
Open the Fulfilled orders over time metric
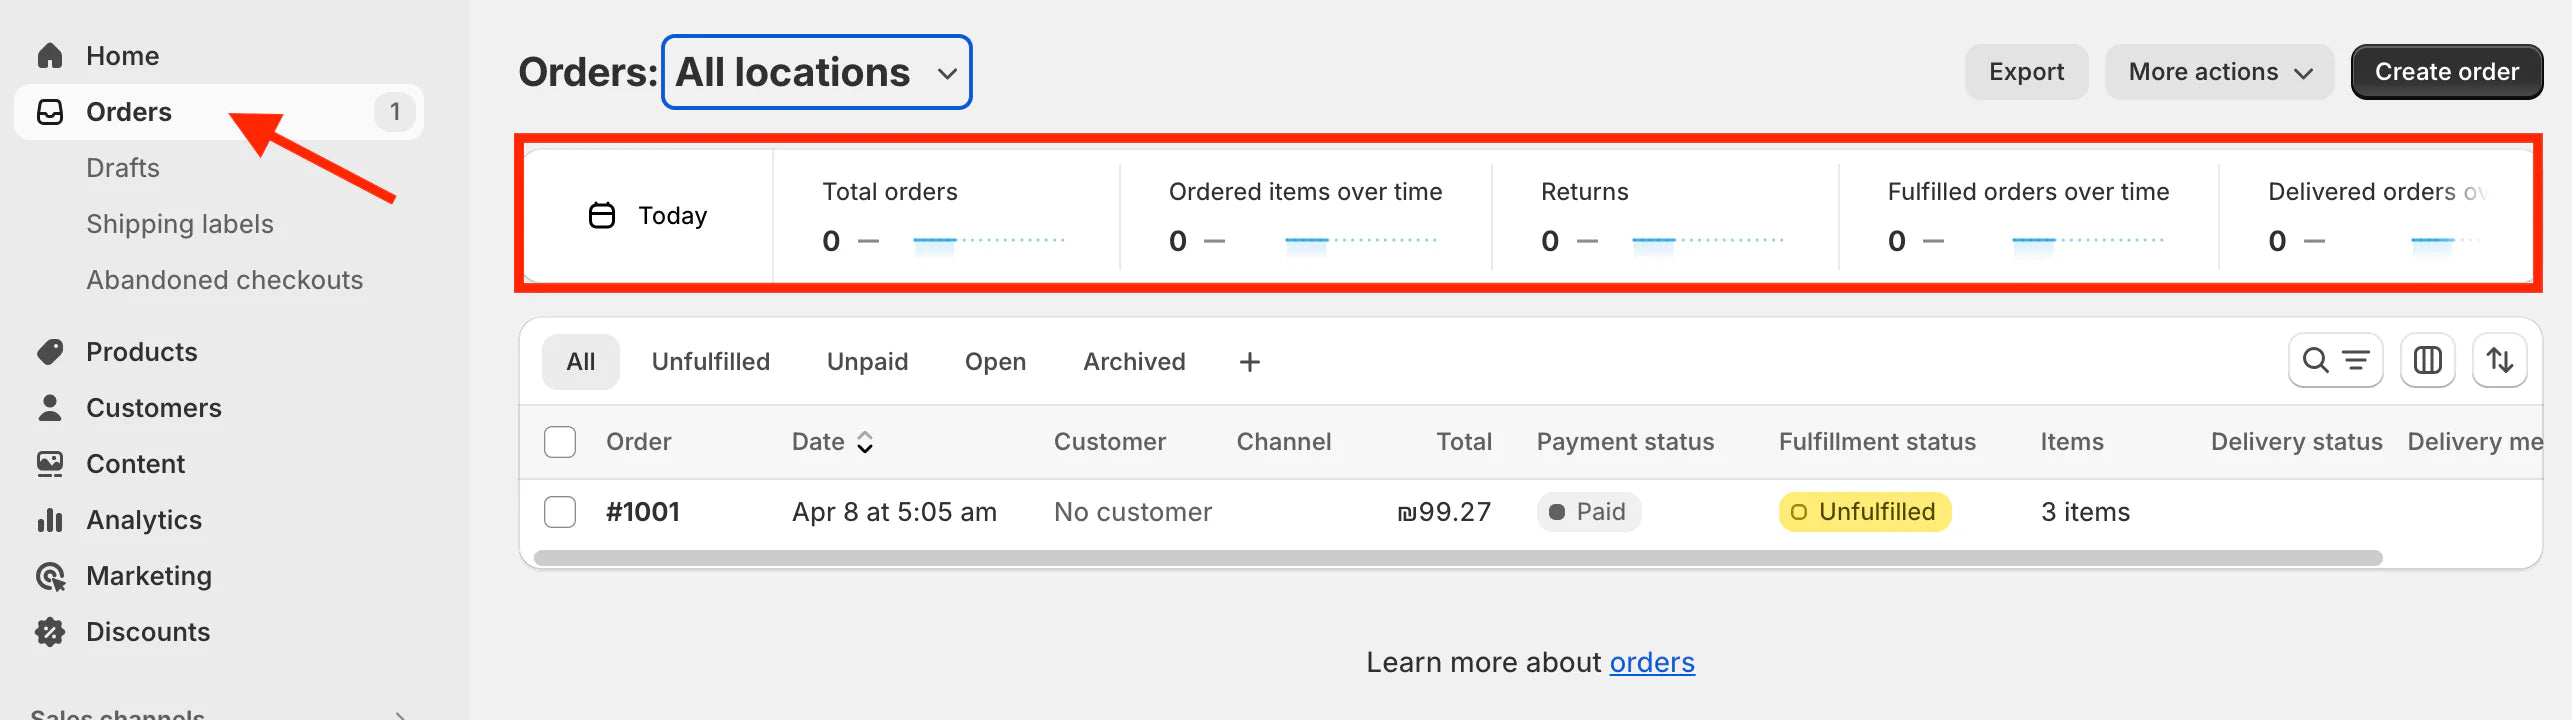pos(2028,215)
